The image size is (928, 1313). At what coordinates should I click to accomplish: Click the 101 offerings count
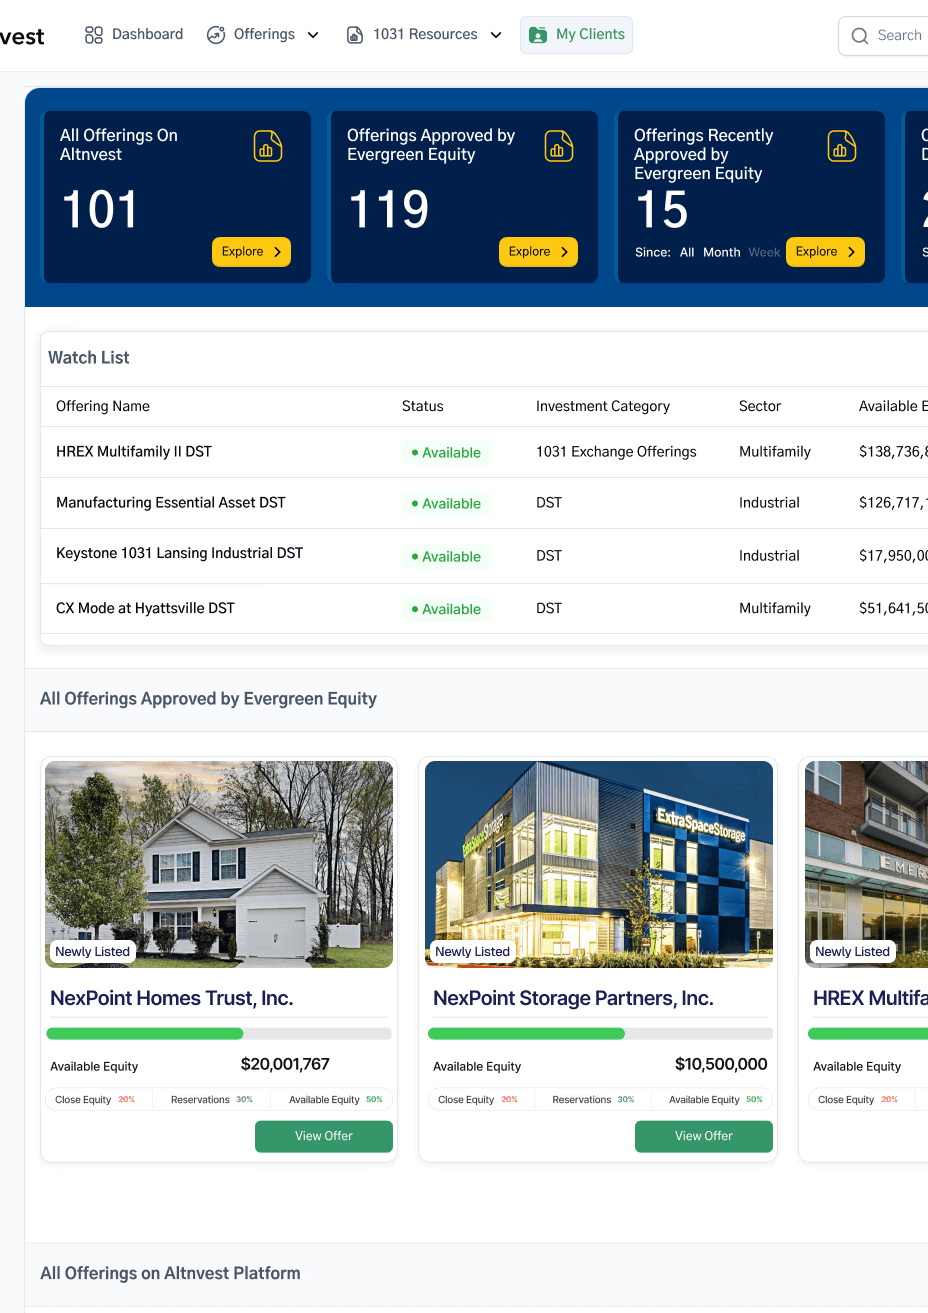(x=100, y=210)
